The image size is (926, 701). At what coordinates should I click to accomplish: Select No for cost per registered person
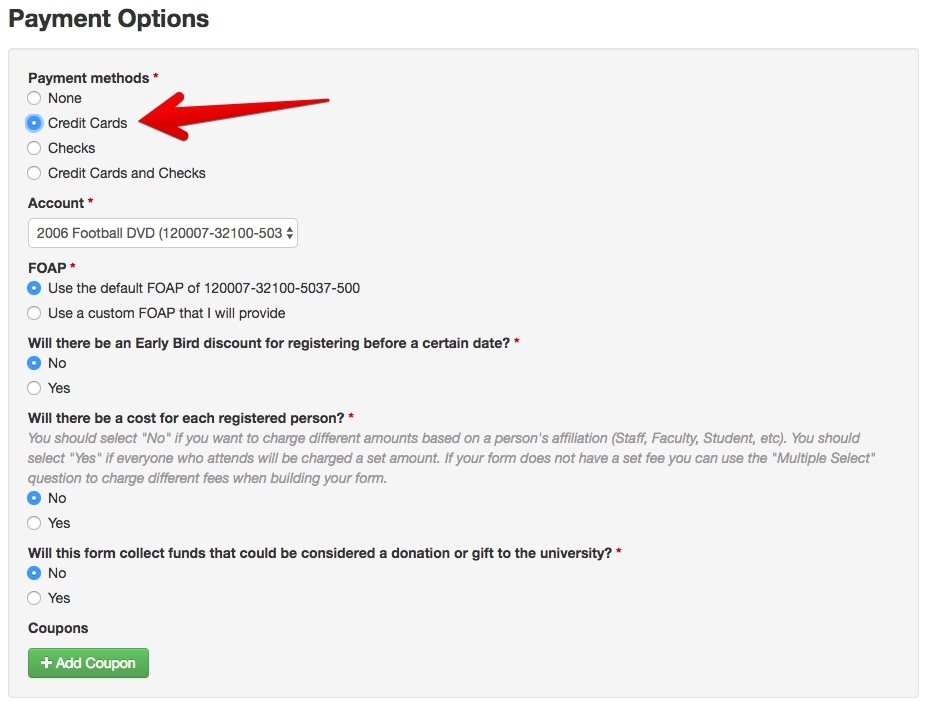point(34,498)
